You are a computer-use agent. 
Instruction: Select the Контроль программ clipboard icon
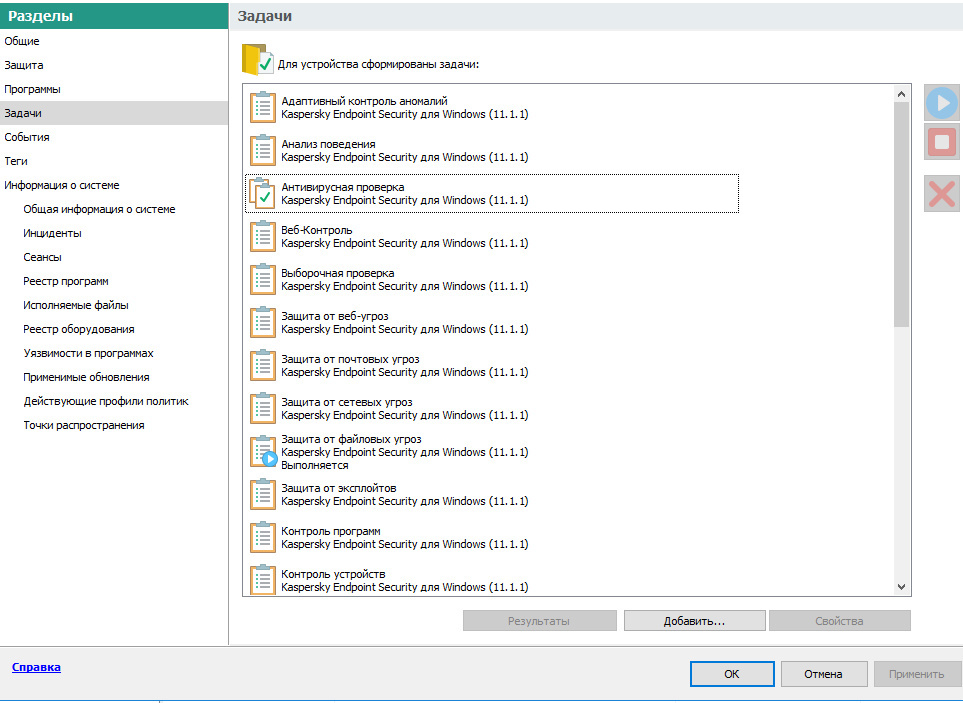[263, 537]
